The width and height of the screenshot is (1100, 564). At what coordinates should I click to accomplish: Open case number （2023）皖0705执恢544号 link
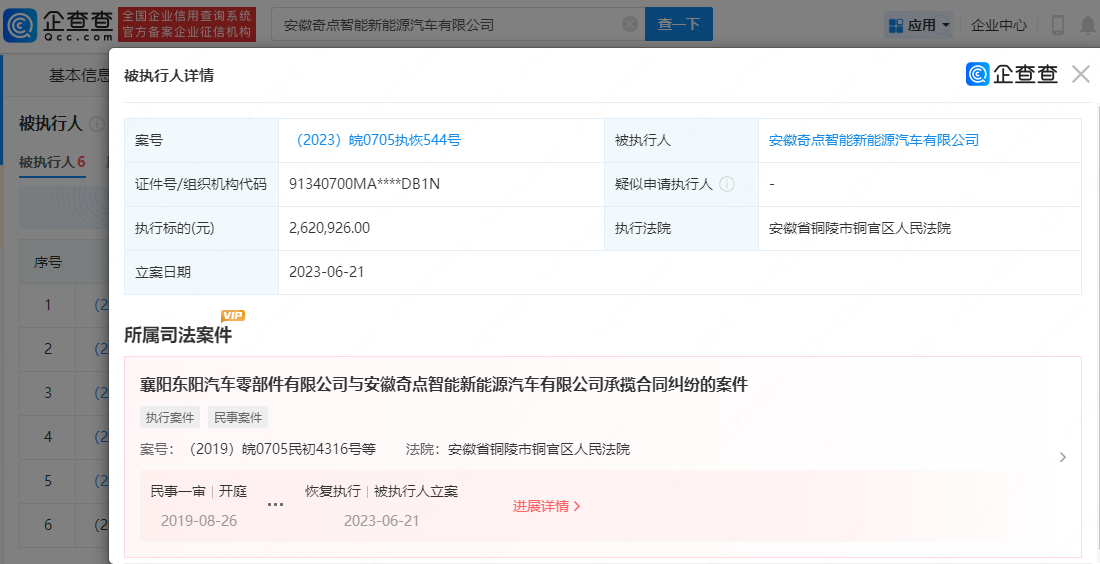375,140
